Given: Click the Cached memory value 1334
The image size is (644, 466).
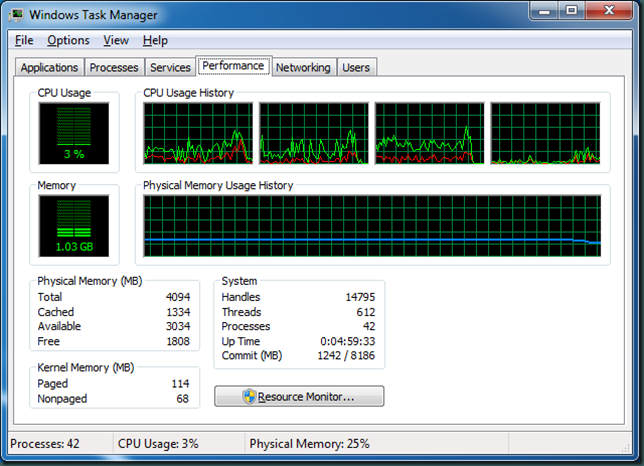Looking at the screenshot, I should (x=178, y=312).
